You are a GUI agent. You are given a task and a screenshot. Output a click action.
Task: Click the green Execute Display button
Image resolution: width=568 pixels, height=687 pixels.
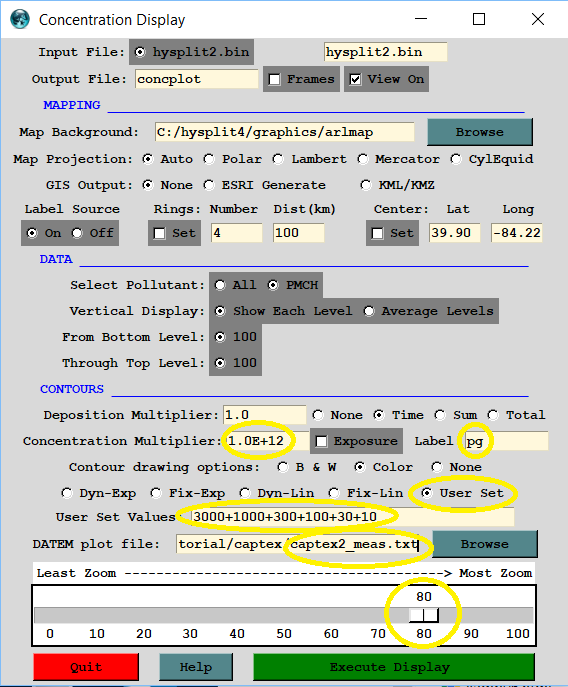(394, 667)
